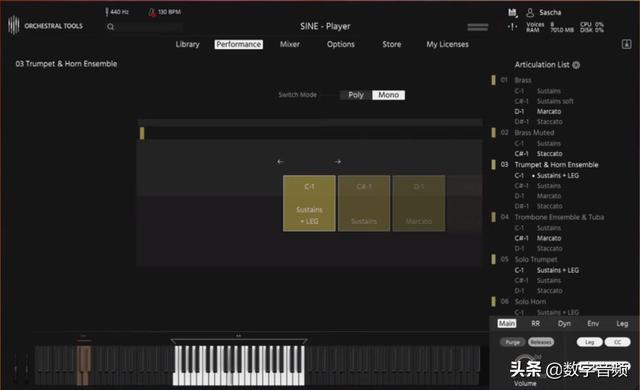This screenshot has width=640, height=390.
Task: Click the horizontal bars icon beside SINE - Player
Action: (x=478, y=27)
